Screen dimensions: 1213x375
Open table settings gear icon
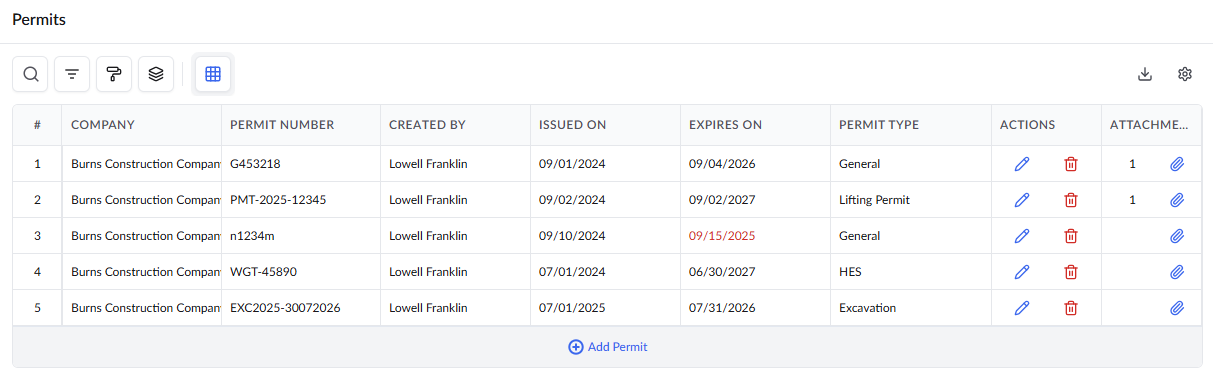pos(1185,74)
